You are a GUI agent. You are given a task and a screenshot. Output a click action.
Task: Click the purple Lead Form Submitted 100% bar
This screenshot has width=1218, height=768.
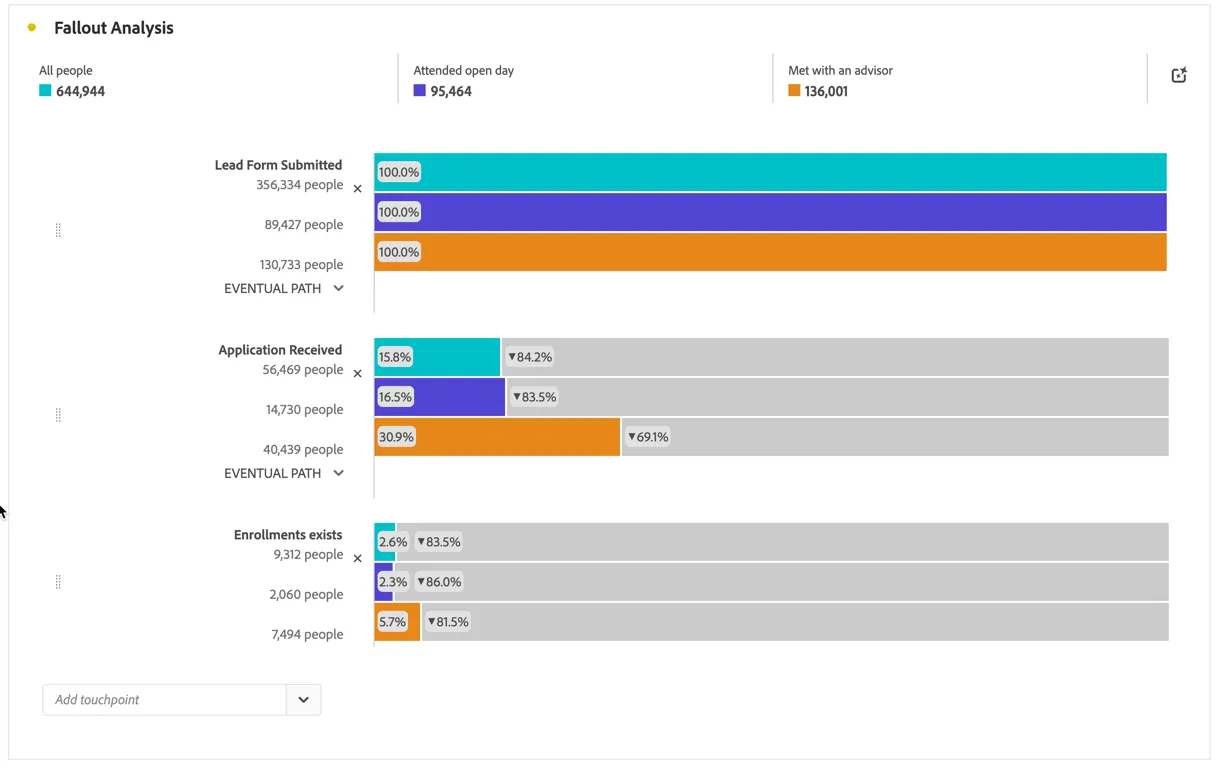click(770, 212)
